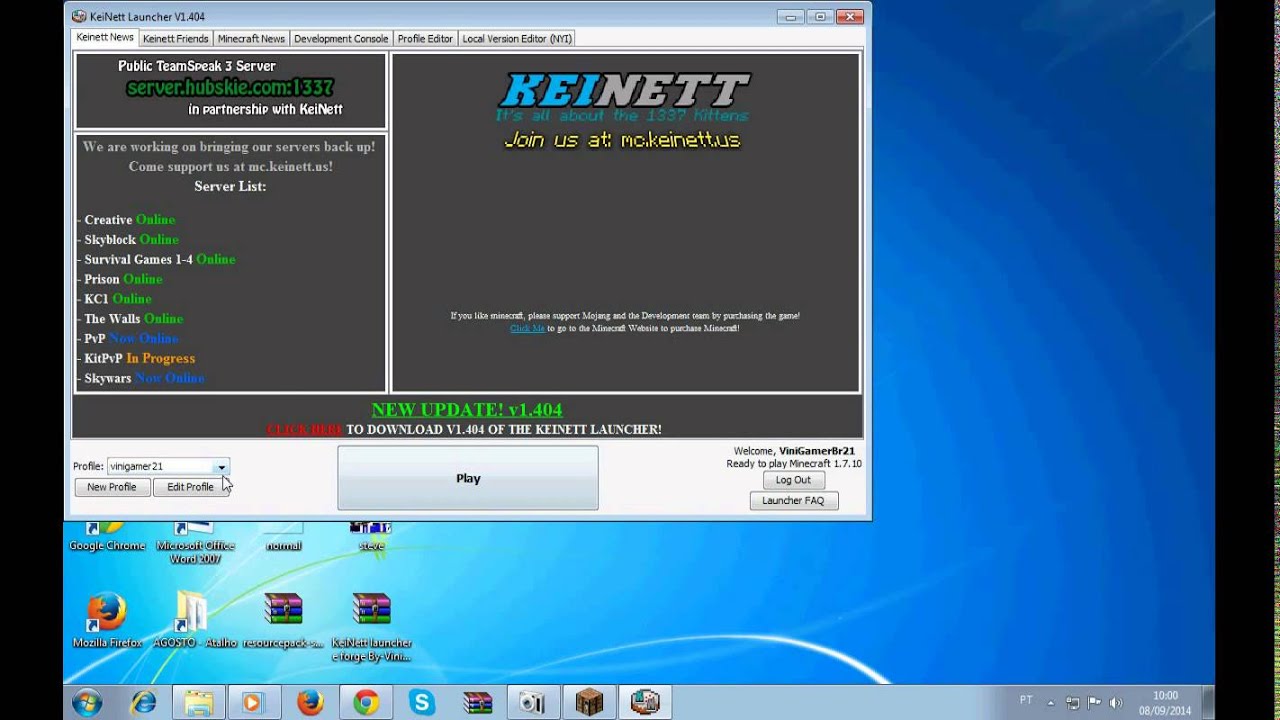Open the Minecraft block taskbar icon
The width and height of the screenshot is (1280, 720).
pyautogui.click(x=589, y=703)
